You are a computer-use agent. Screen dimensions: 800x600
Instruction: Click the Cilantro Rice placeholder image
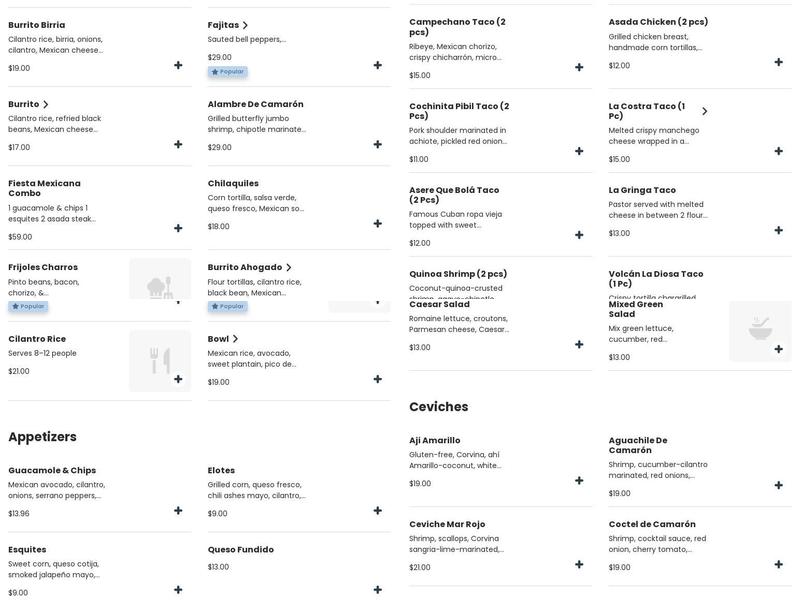point(160,360)
